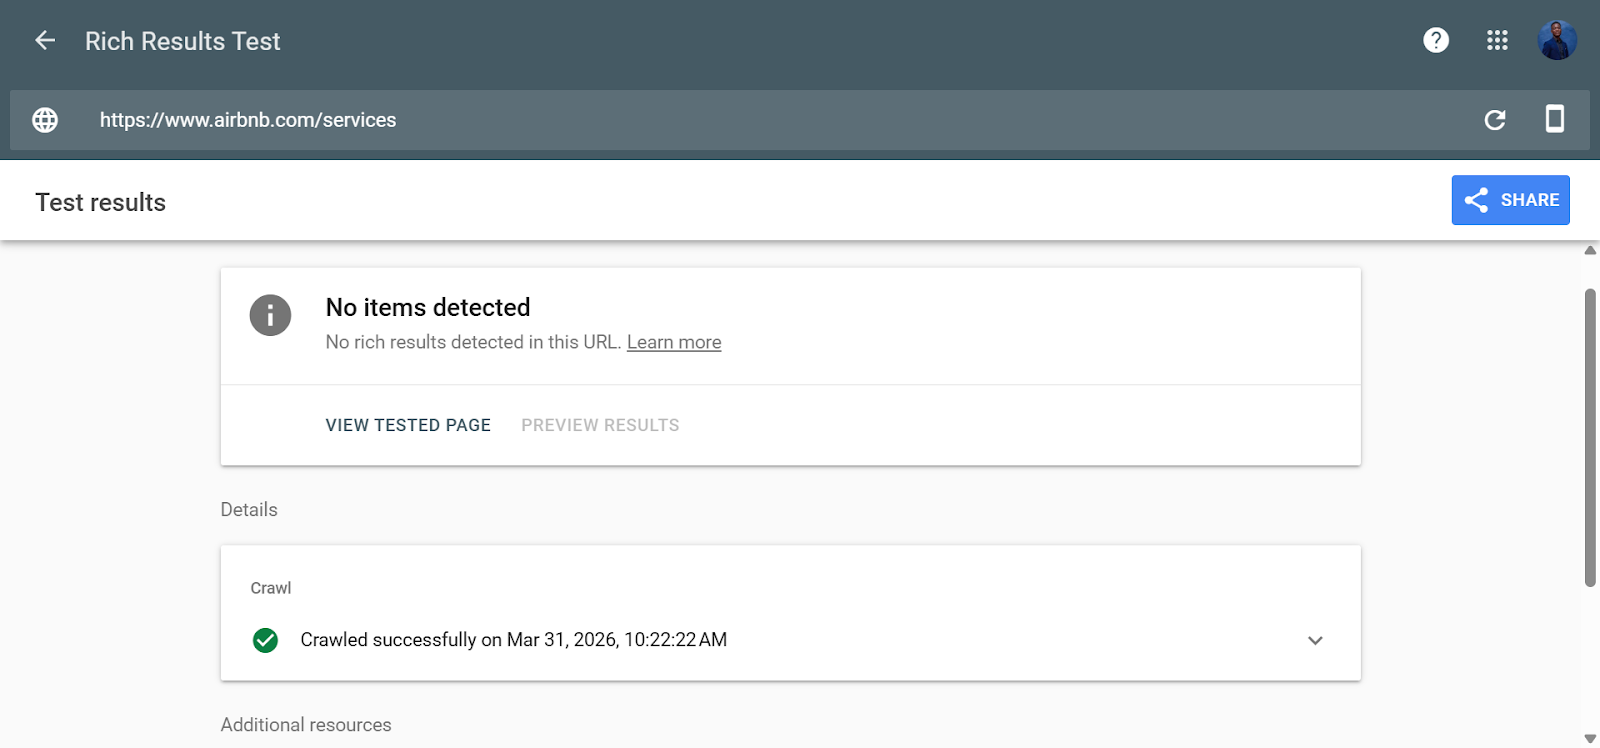The height and width of the screenshot is (748, 1600).
Task: Open the user profile avatar
Action: pyautogui.click(x=1556, y=40)
